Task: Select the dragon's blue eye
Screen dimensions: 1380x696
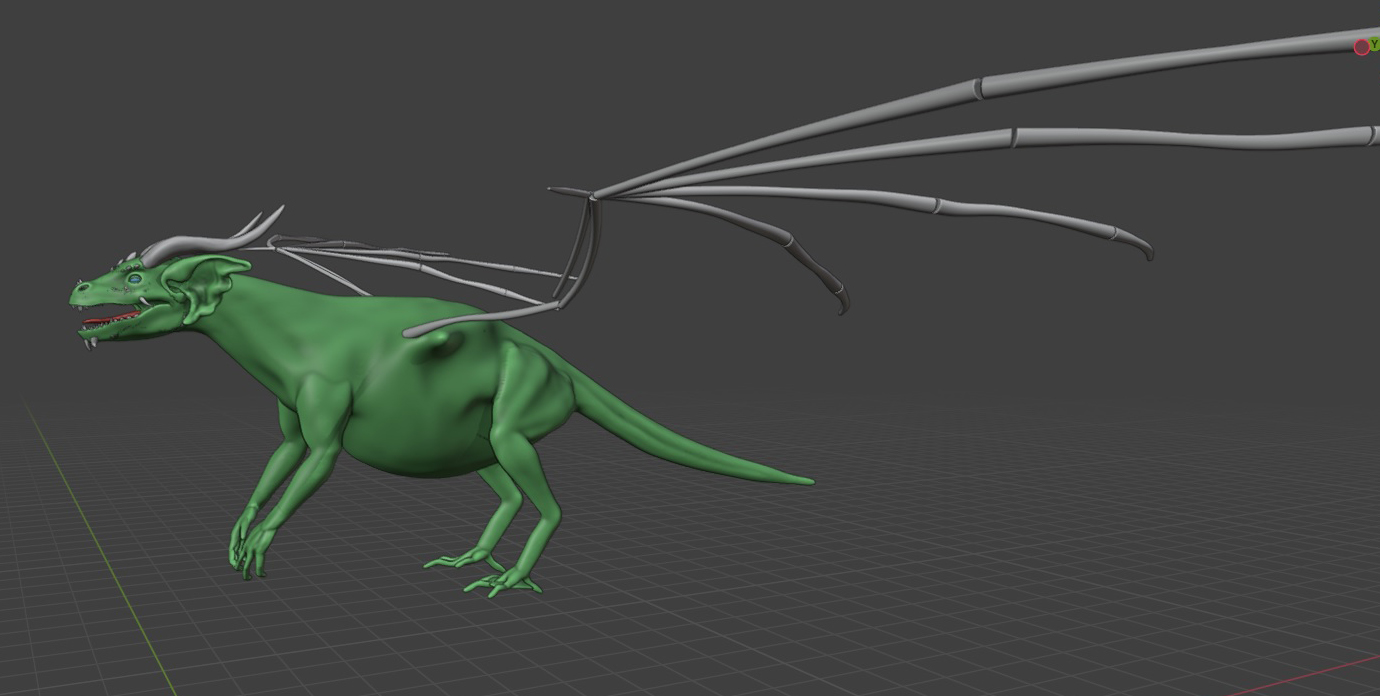Action: [x=134, y=279]
